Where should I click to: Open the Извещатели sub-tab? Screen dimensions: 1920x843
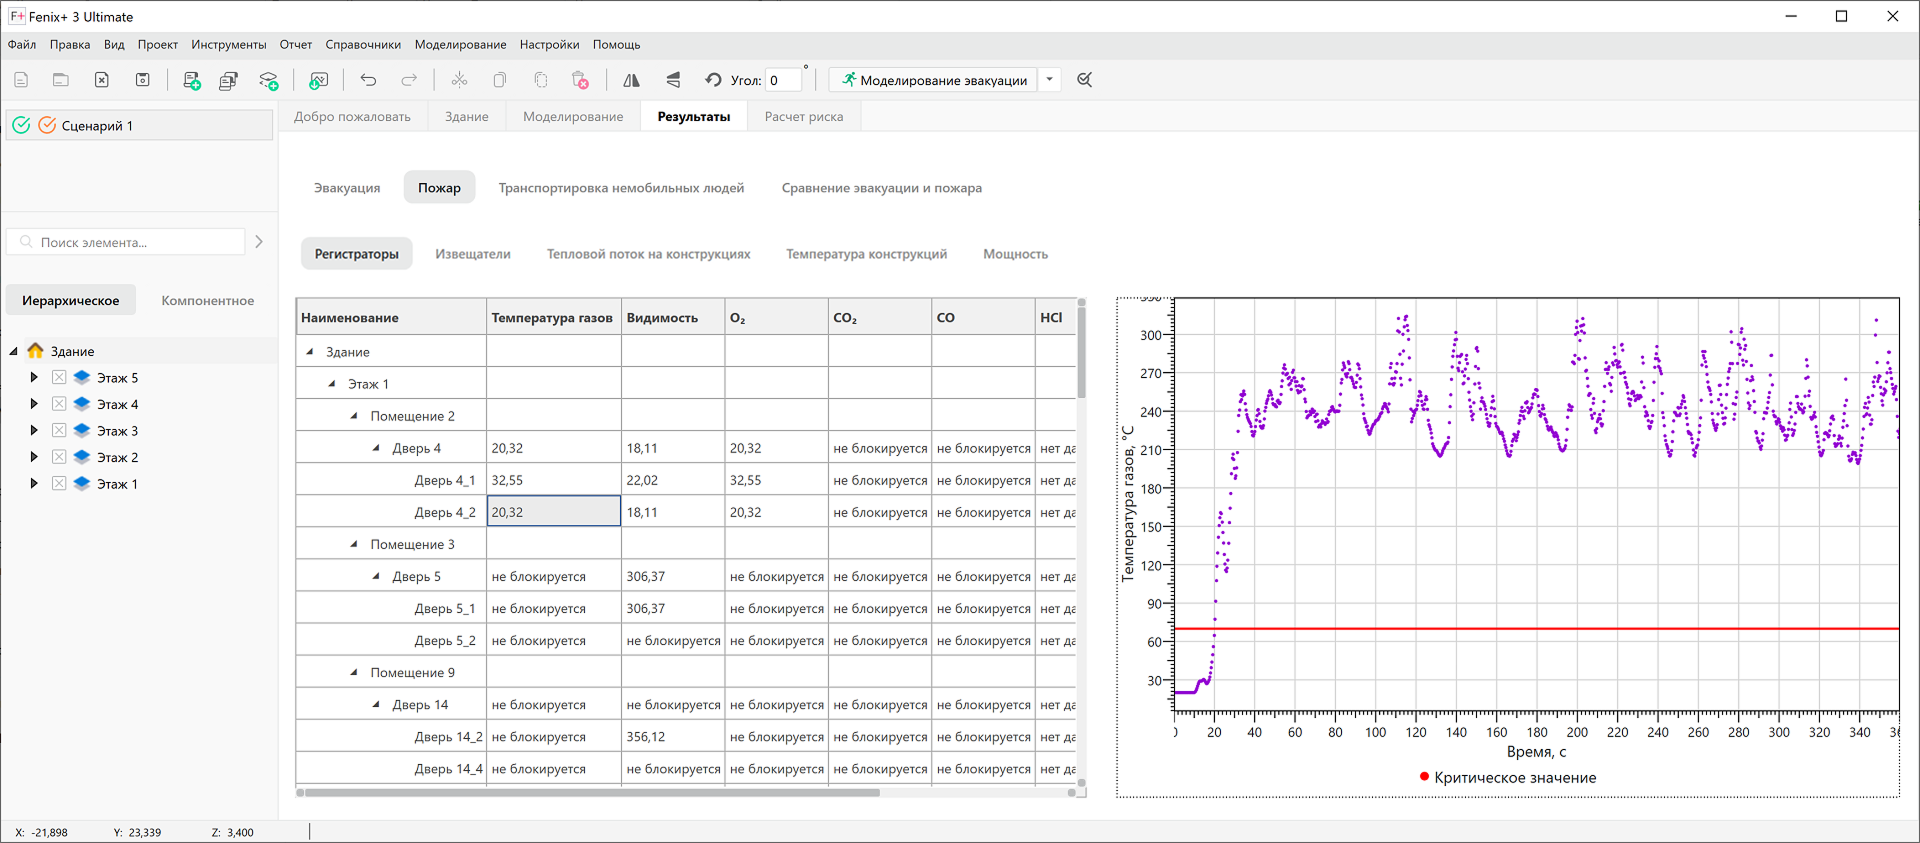click(x=473, y=254)
